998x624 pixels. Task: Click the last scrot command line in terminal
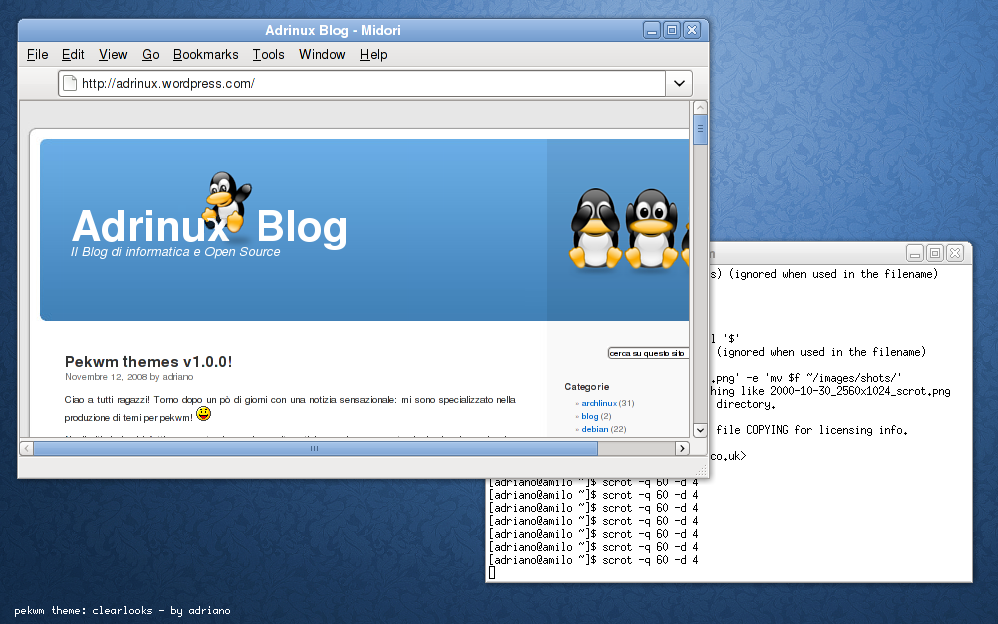pos(593,560)
